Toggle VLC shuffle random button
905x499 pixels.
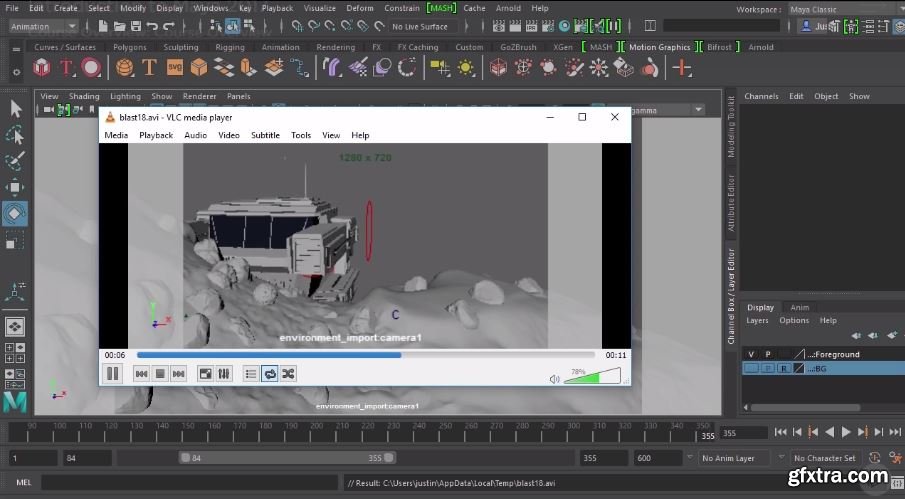(x=288, y=374)
